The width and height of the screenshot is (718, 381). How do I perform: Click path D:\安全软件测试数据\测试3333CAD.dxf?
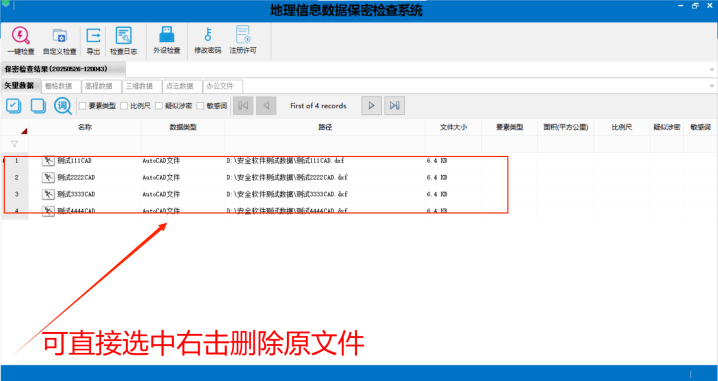(287, 194)
